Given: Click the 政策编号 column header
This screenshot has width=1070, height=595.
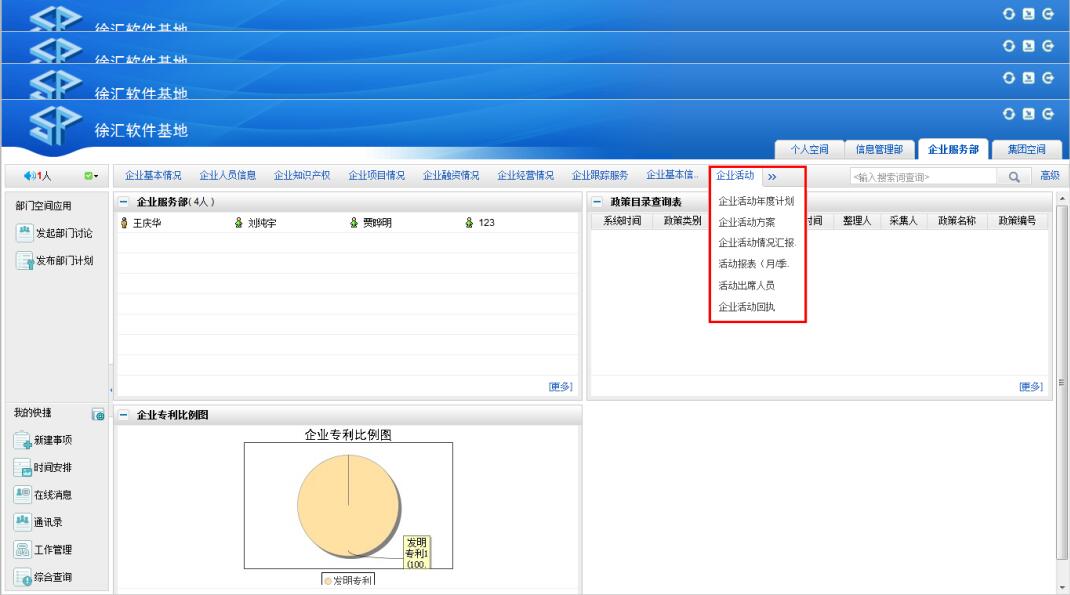Looking at the screenshot, I should [x=1017, y=221].
